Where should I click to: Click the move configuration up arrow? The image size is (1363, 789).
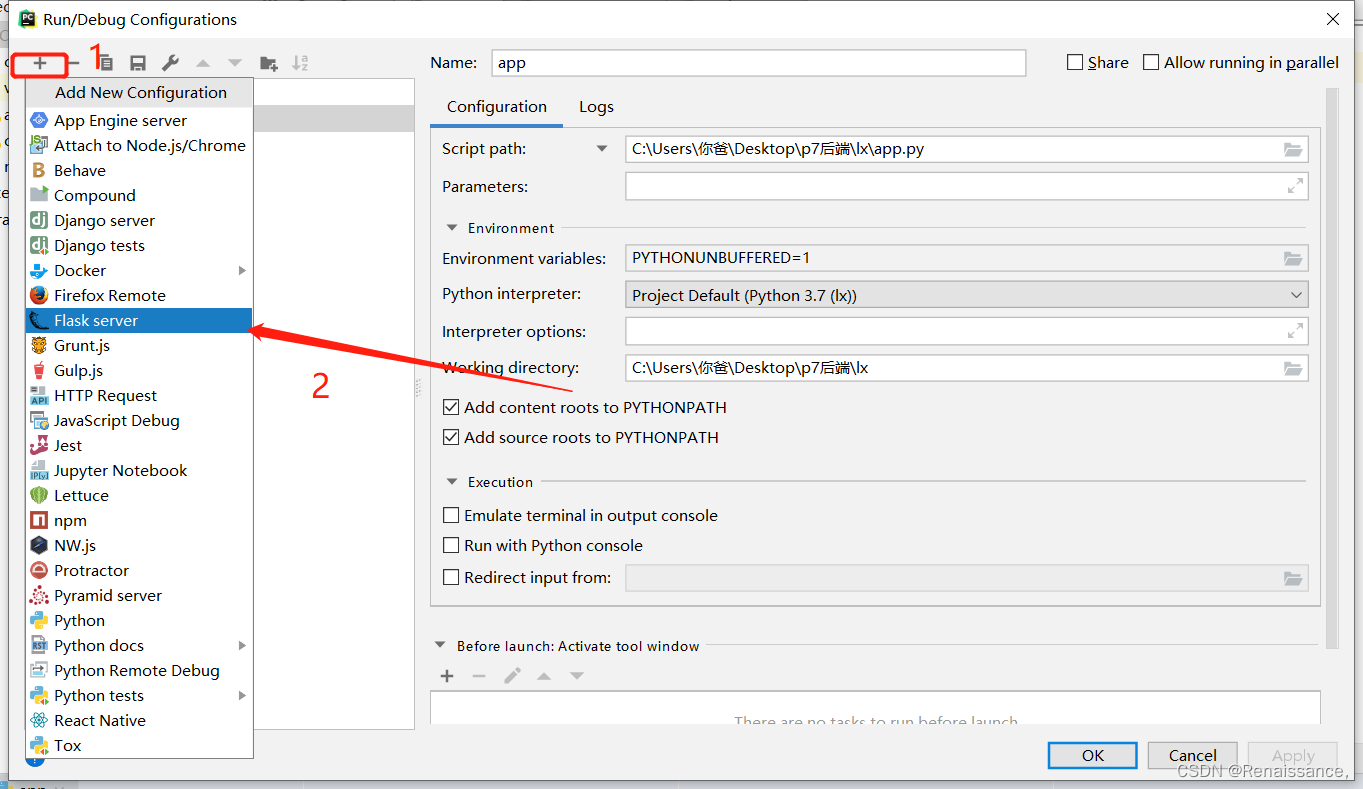[203, 63]
